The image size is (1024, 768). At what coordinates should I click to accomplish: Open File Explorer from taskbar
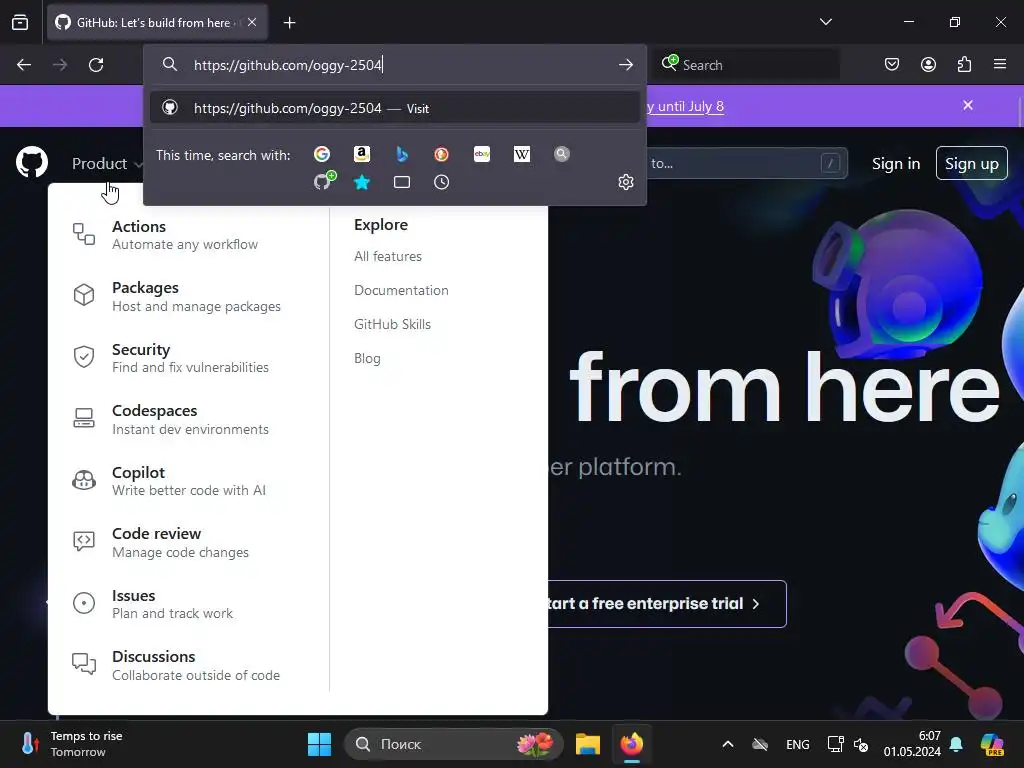pos(588,744)
